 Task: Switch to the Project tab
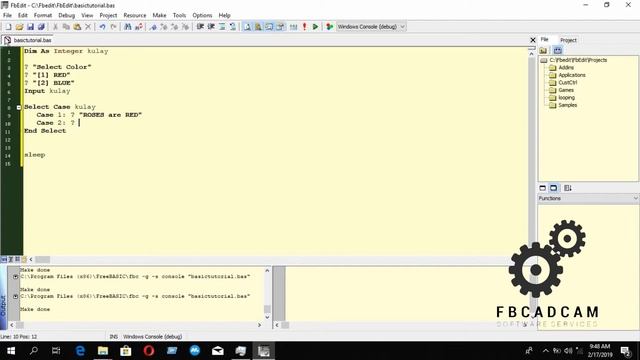pos(568,40)
